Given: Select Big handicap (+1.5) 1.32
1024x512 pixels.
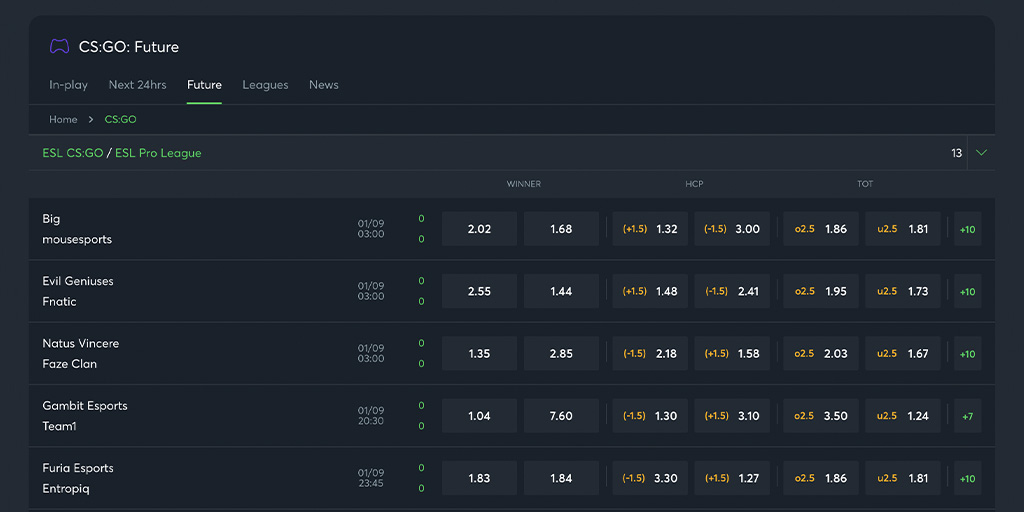Looking at the screenshot, I should [x=650, y=229].
